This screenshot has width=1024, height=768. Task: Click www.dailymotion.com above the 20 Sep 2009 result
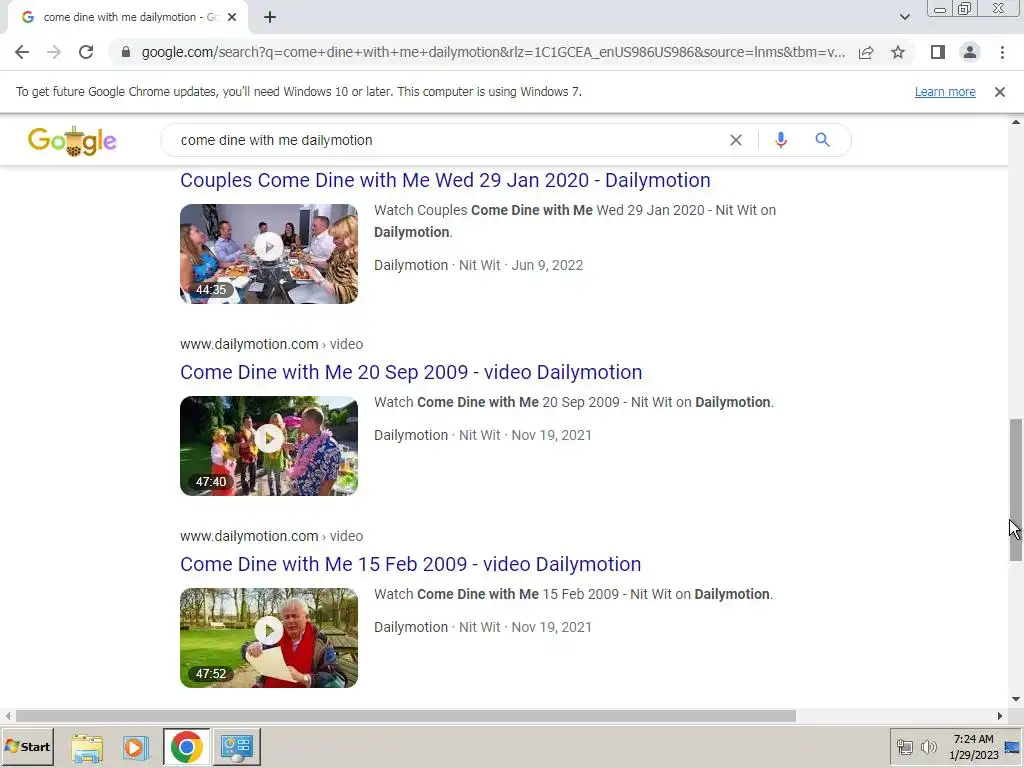pyautogui.click(x=249, y=344)
